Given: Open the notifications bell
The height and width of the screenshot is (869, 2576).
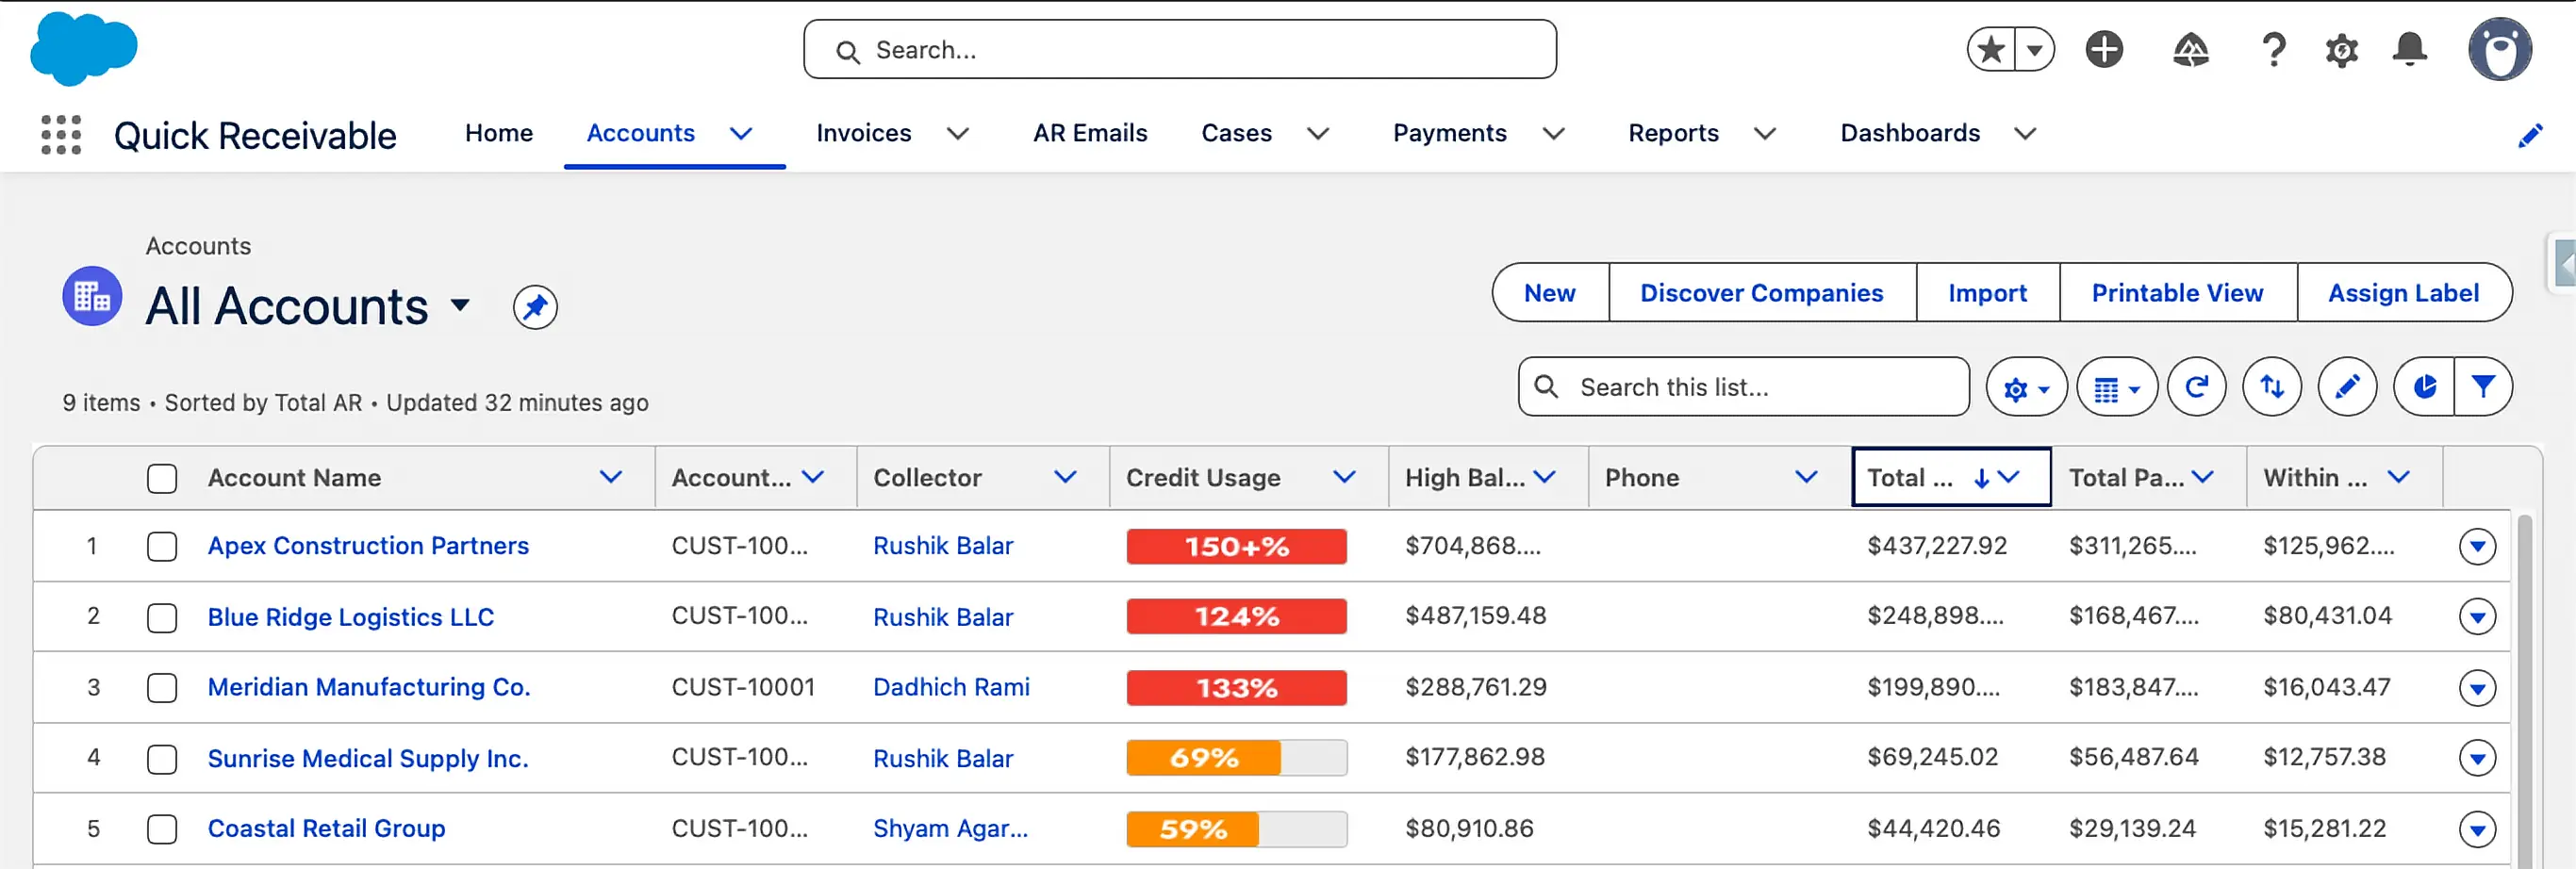Looking at the screenshot, I should click(2409, 49).
